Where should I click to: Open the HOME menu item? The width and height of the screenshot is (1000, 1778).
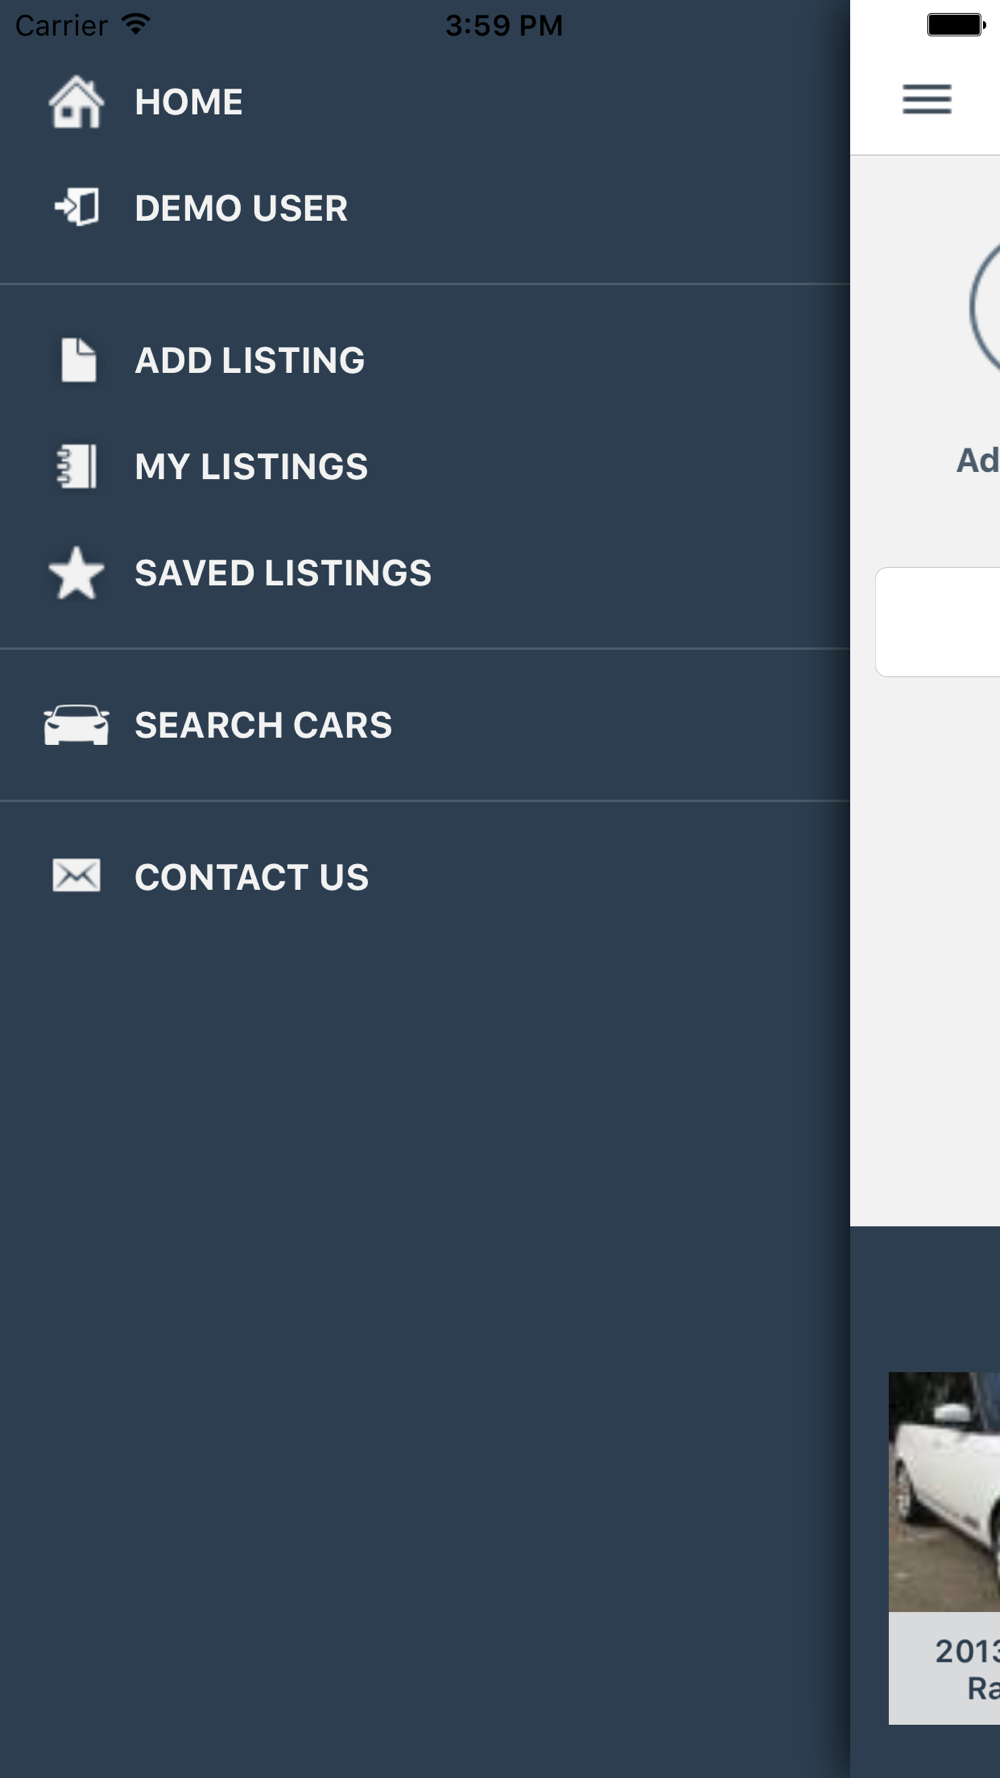[425, 102]
